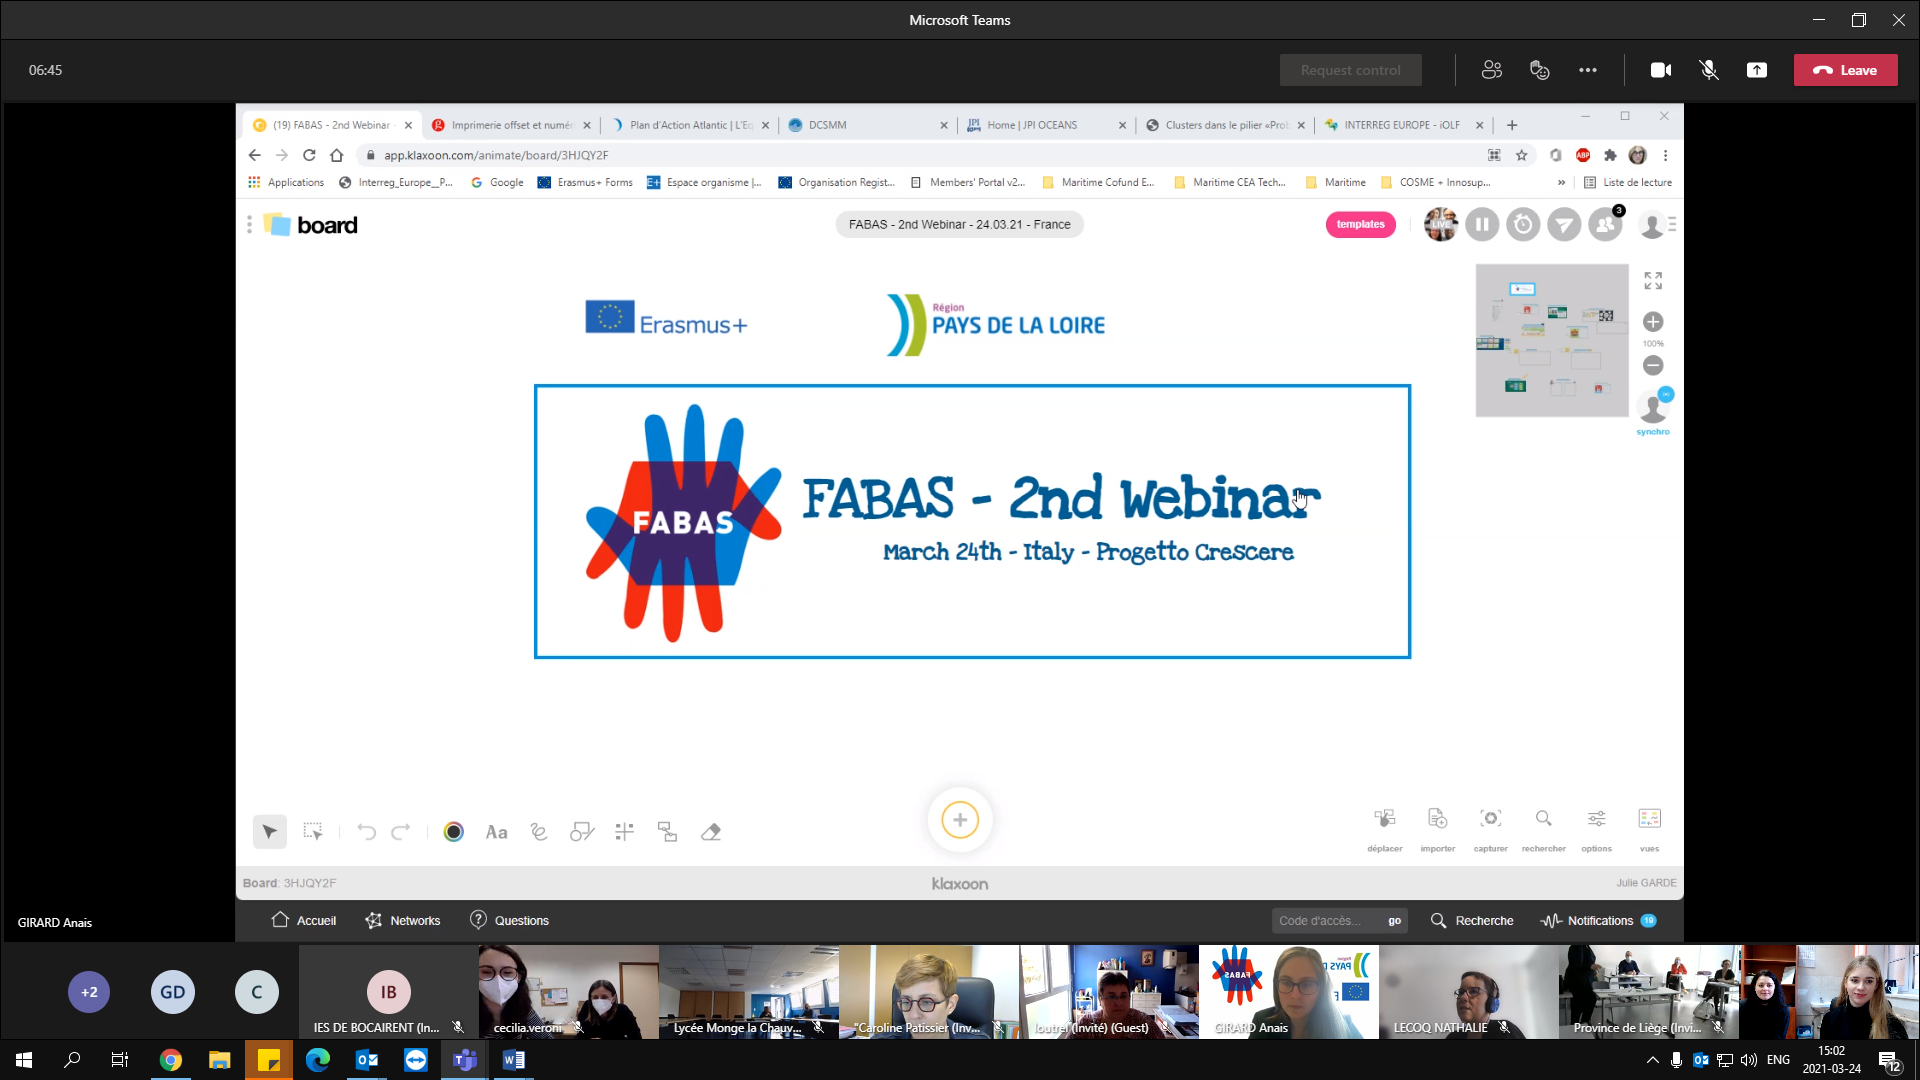Leave the Teams meeting
The height and width of the screenshot is (1080, 1920).
coord(1845,70)
